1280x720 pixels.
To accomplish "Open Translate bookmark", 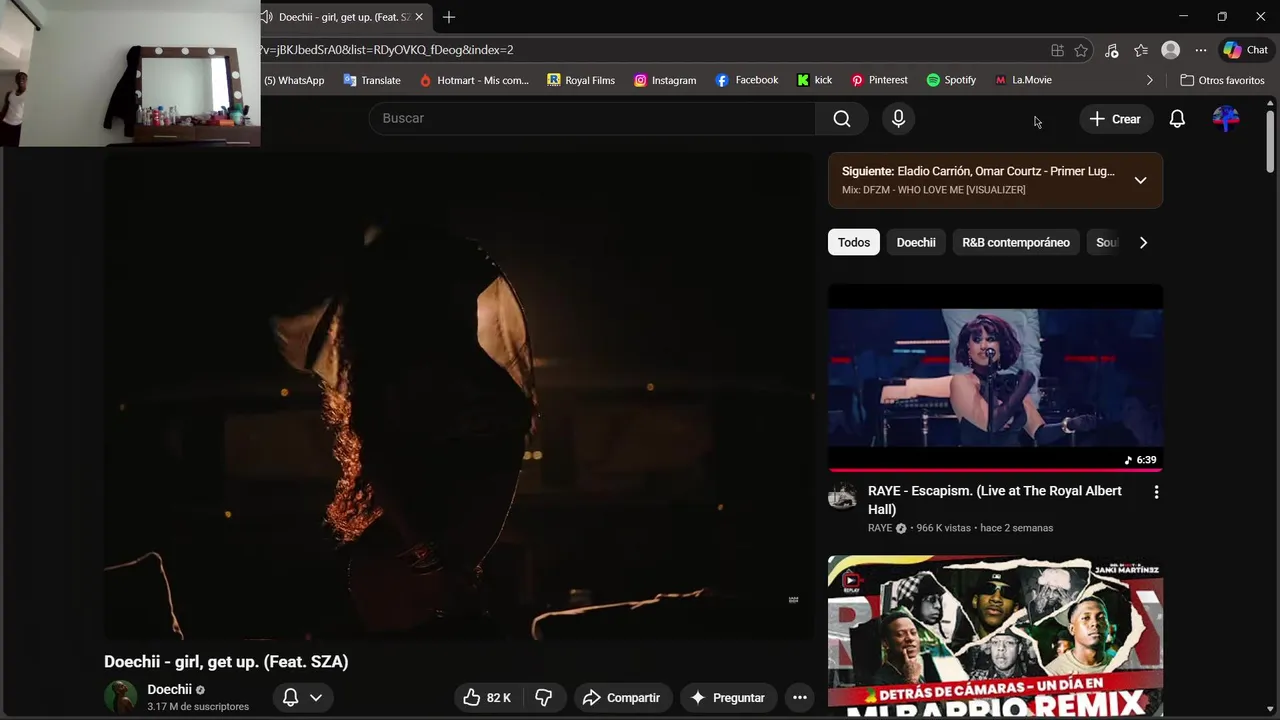I will [x=371, y=80].
